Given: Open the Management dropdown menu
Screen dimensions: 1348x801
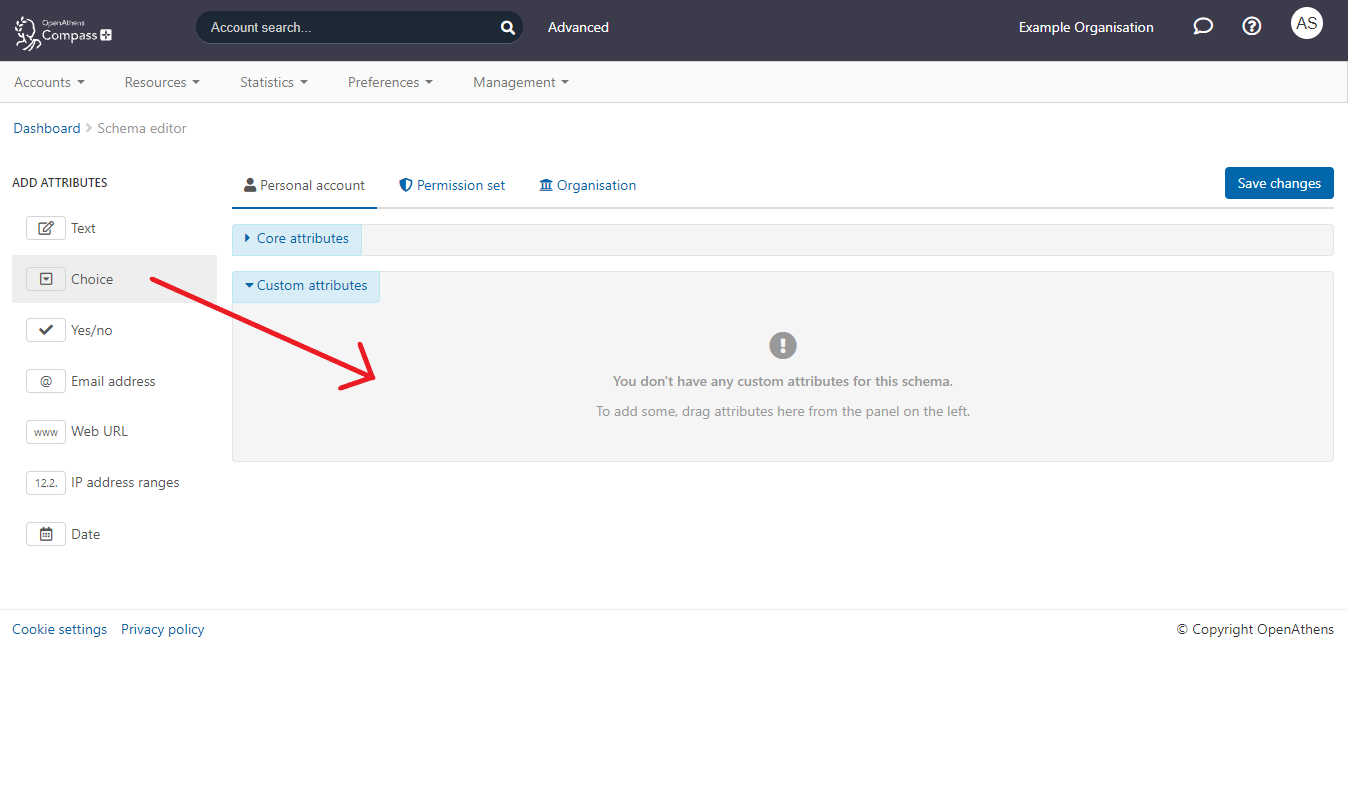Looking at the screenshot, I should [520, 82].
